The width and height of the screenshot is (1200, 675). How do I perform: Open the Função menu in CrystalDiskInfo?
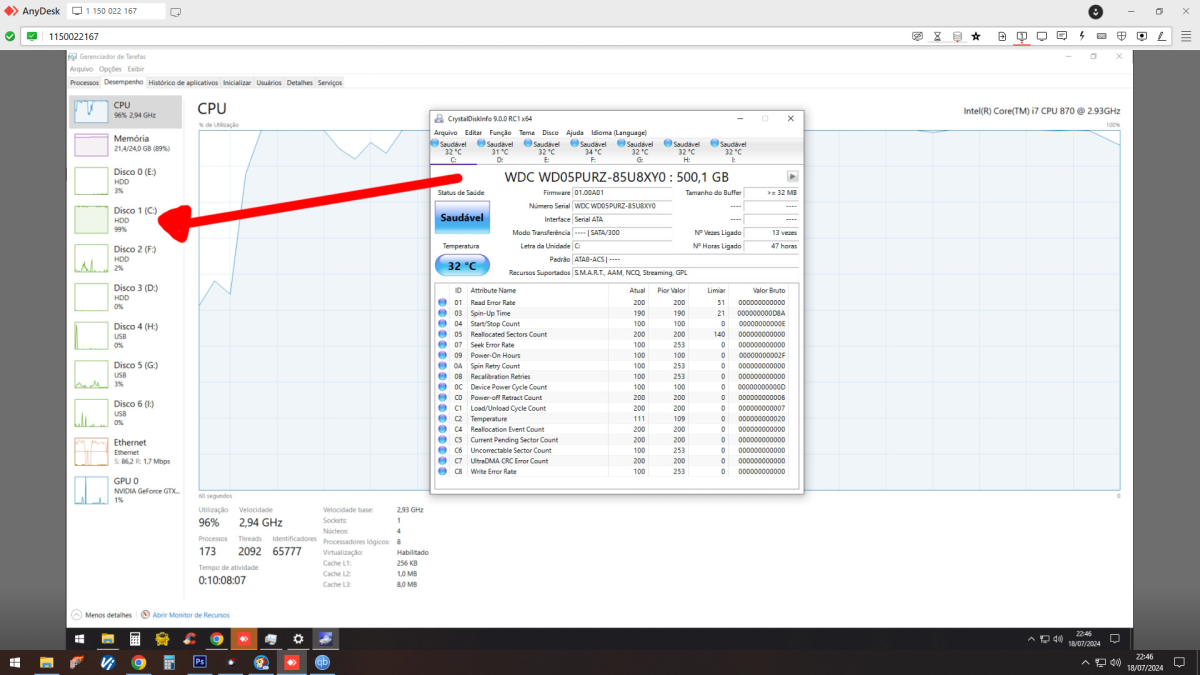point(500,133)
